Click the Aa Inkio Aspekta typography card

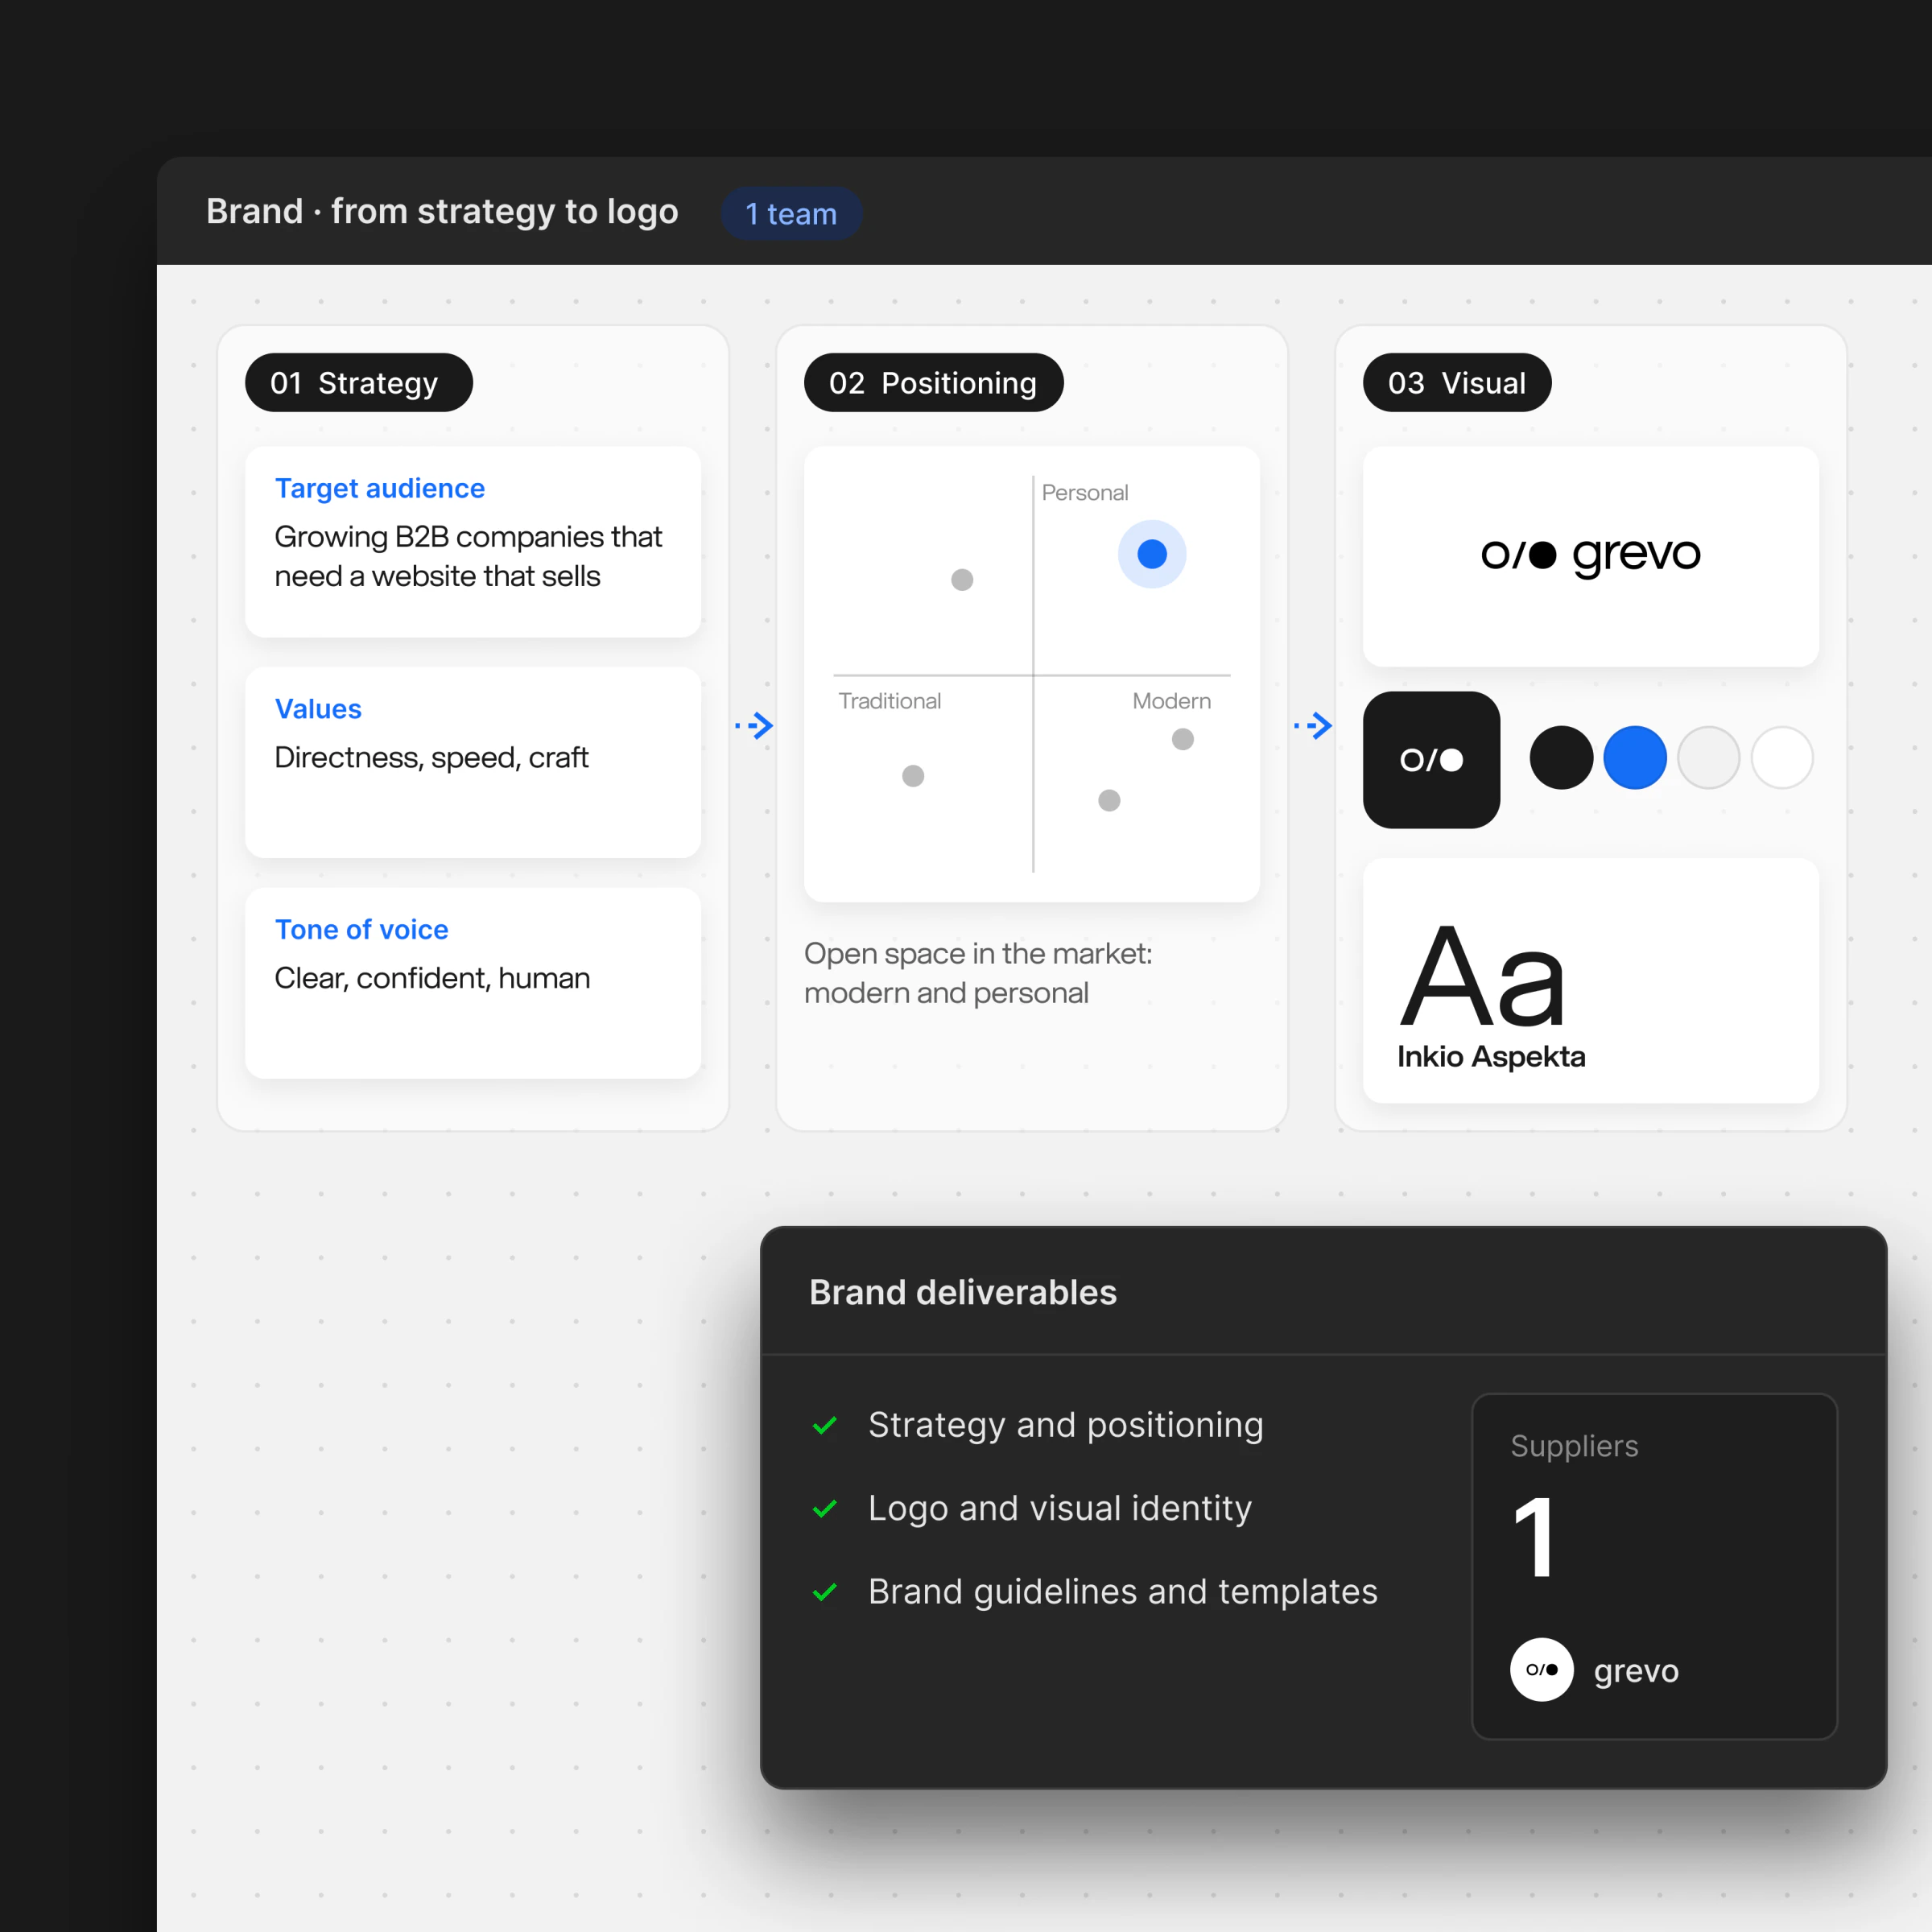(x=1590, y=980)
